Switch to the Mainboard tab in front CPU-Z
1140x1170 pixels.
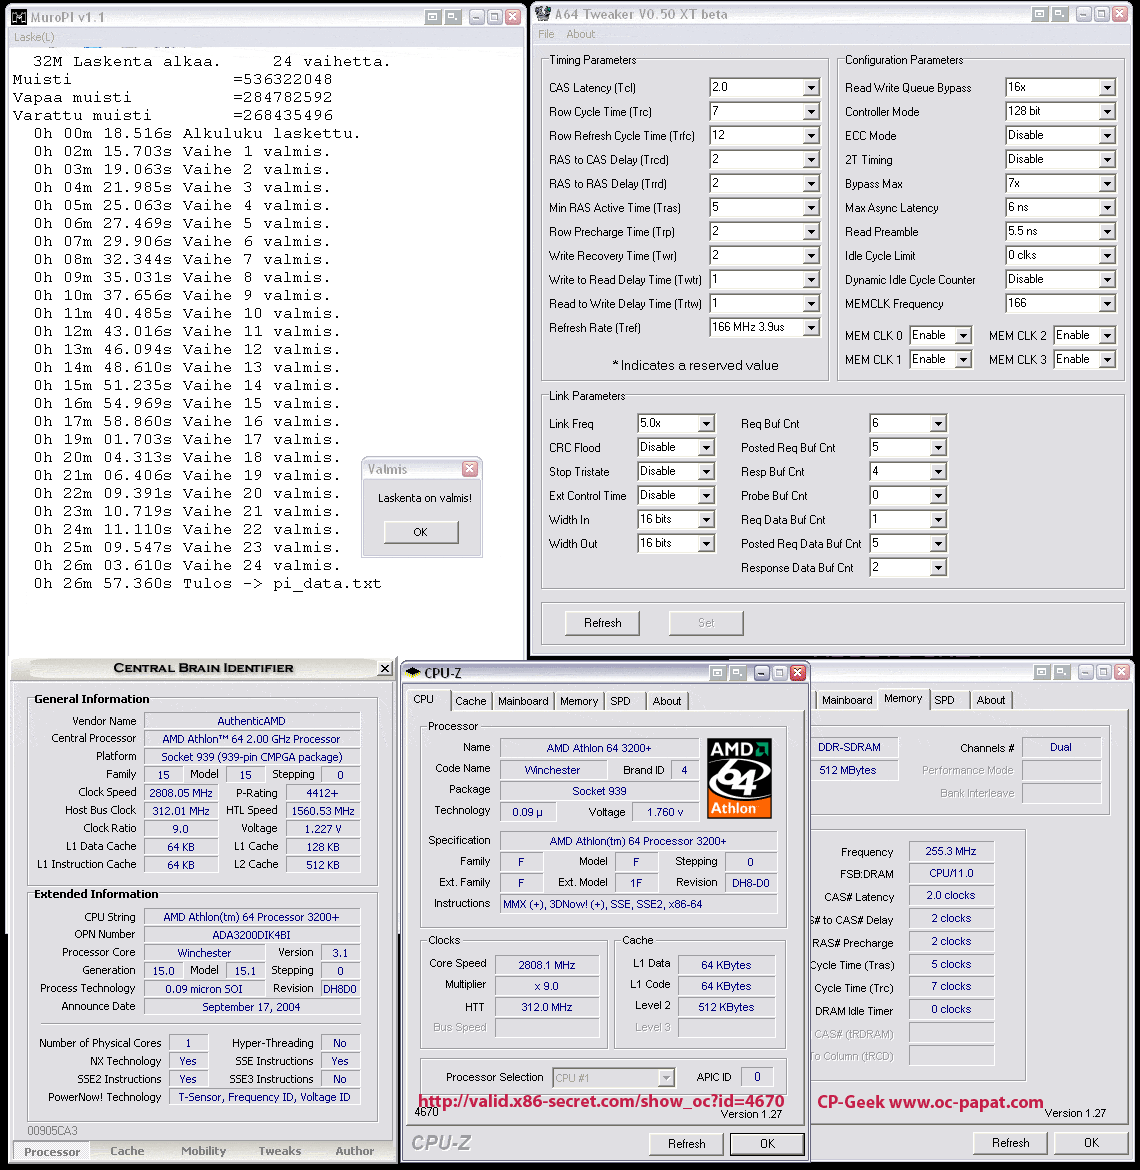click(x=523, y=701)
